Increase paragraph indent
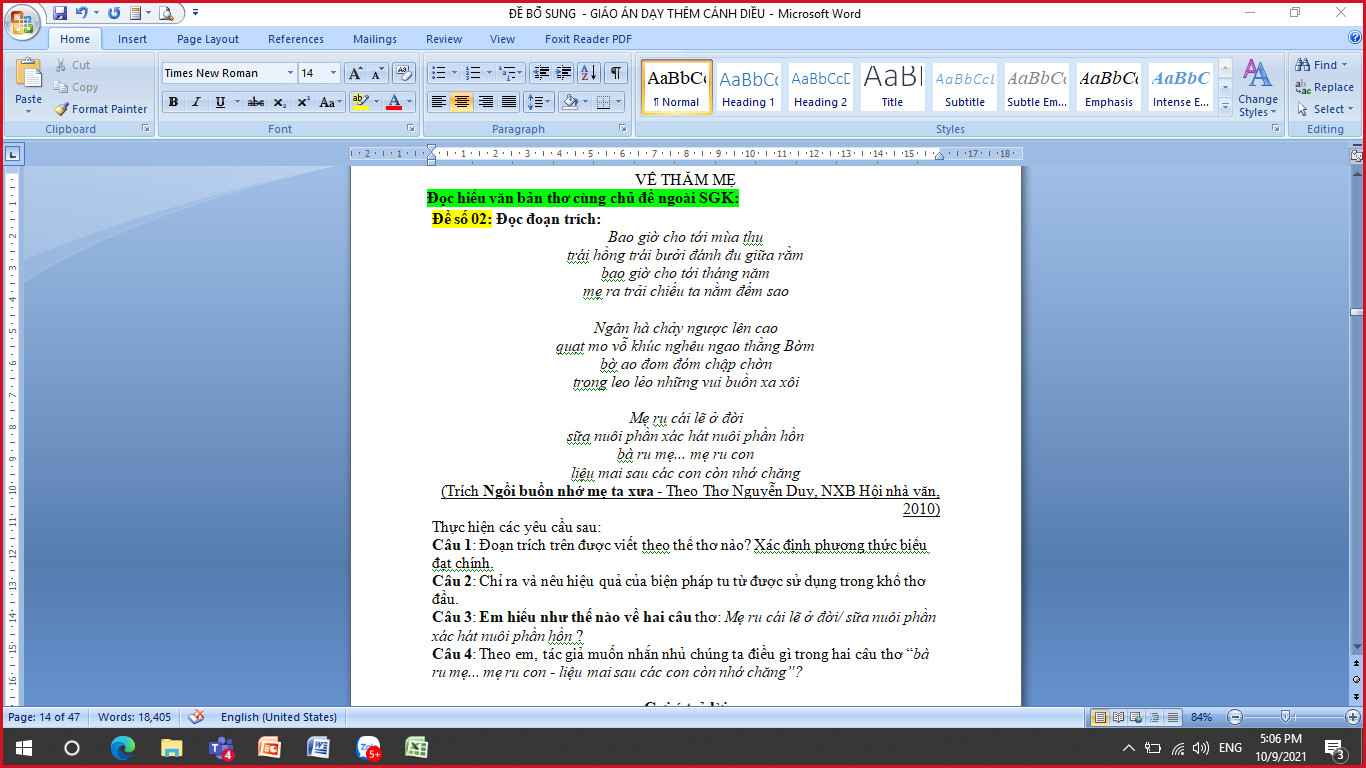Viewport: 1366px width, 768px height. coord(564,73)
